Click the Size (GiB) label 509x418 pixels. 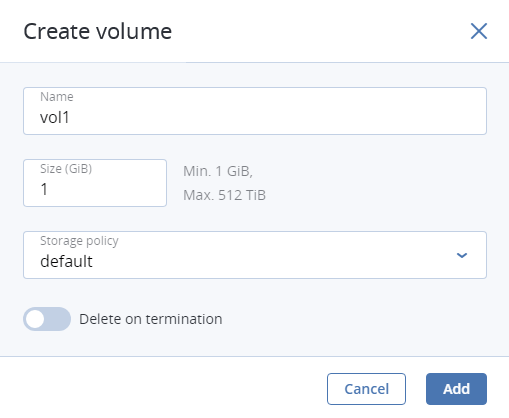coord(66,169)
